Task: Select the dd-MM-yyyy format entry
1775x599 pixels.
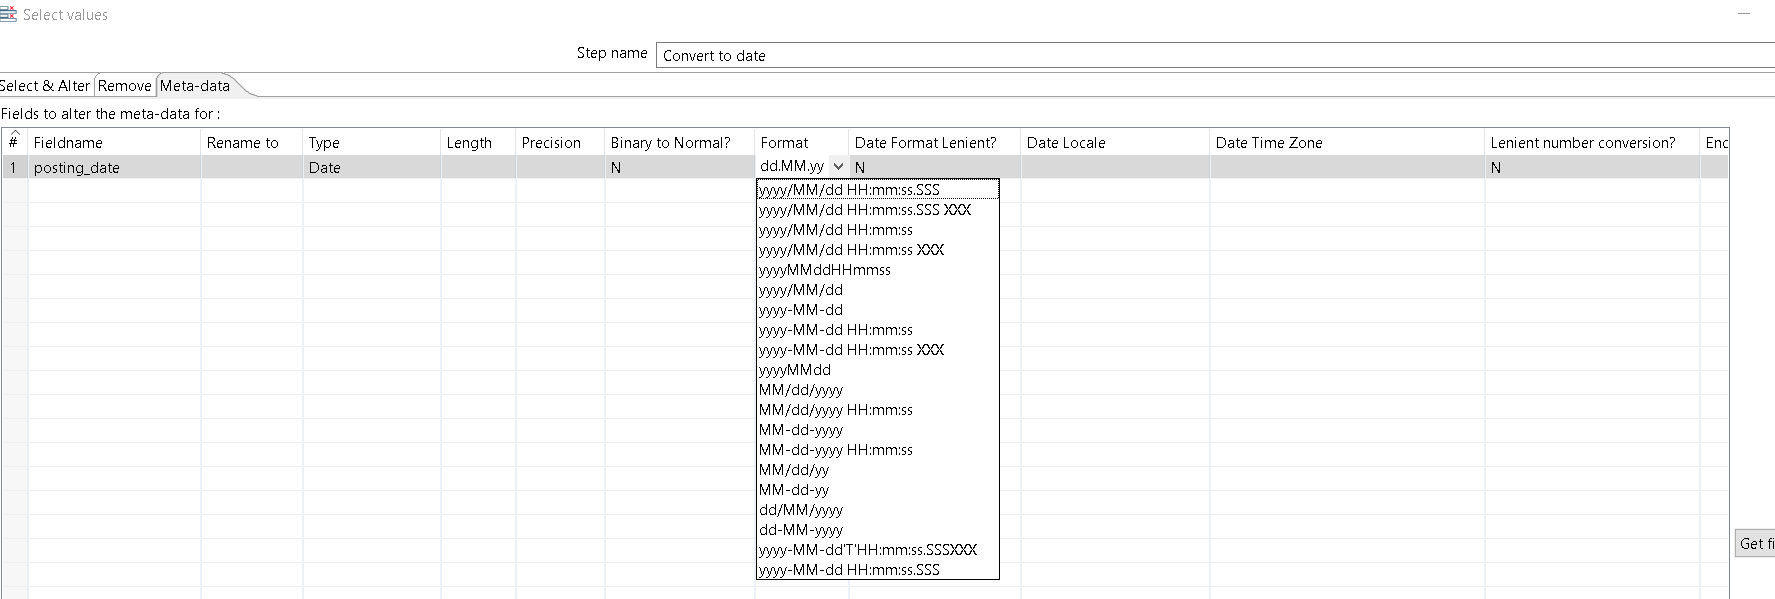Action: [x=801, y=530]
